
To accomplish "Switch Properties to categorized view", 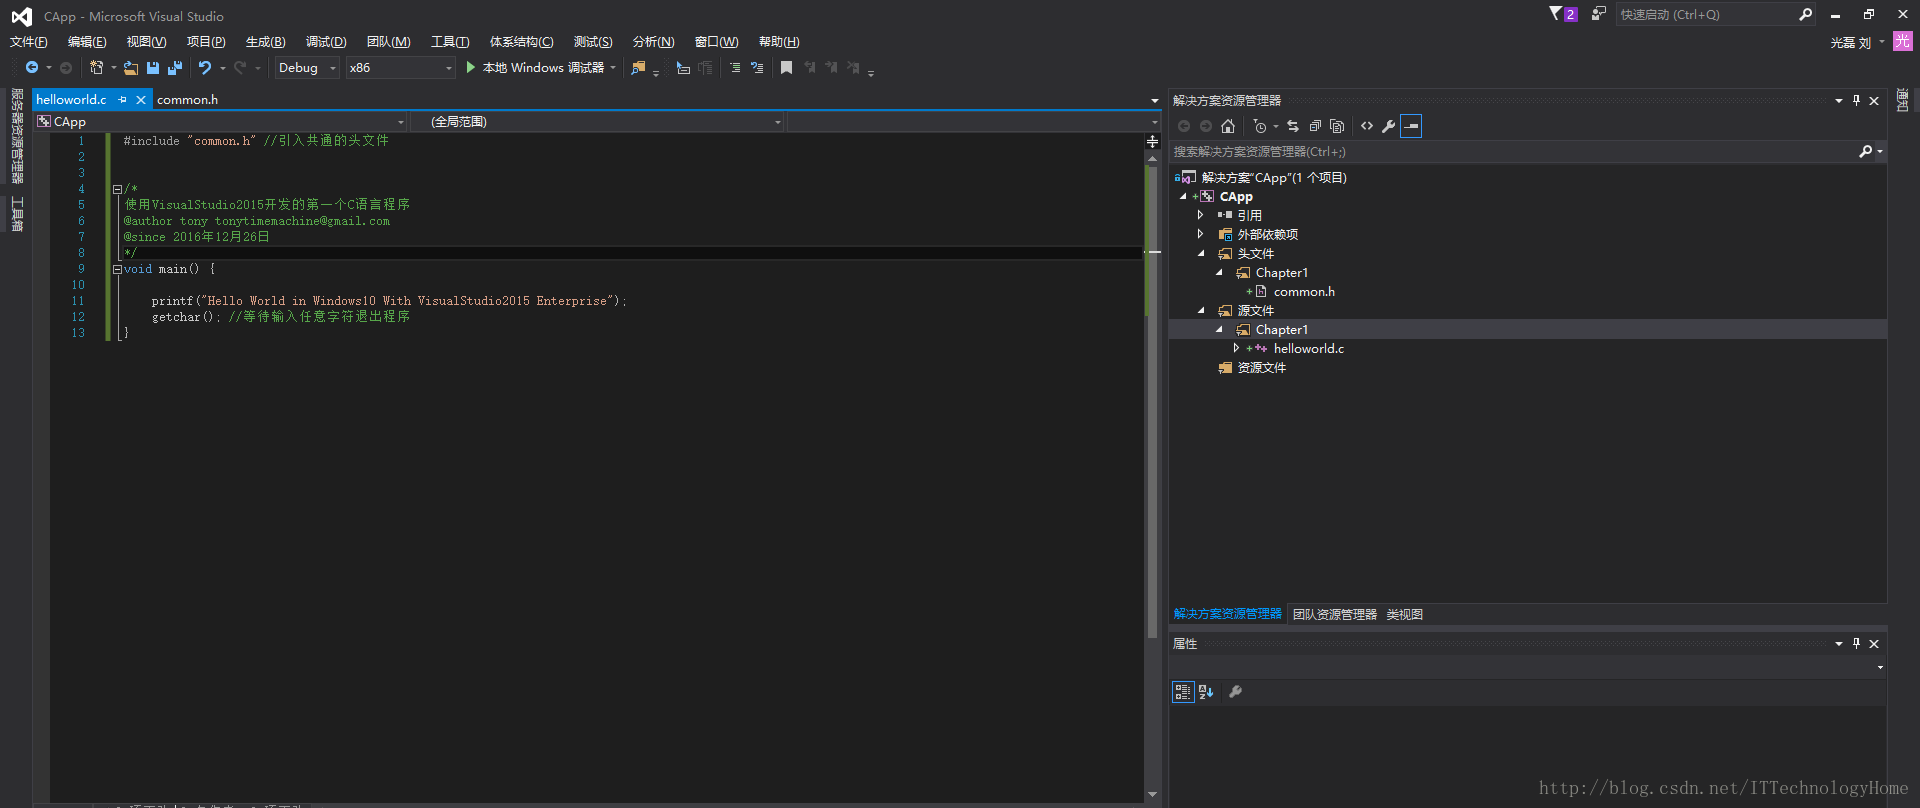I will pyautogui.click(x=1183, y=692).
